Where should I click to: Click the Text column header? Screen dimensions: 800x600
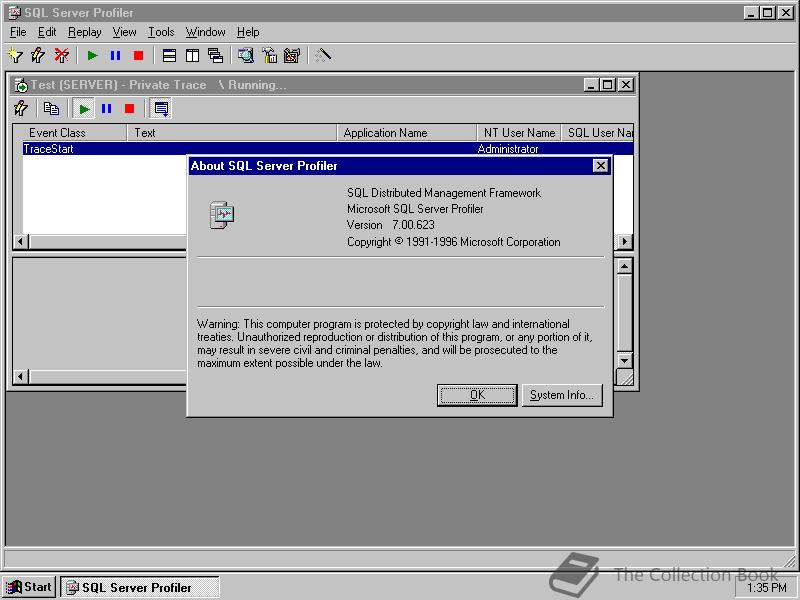232,133
